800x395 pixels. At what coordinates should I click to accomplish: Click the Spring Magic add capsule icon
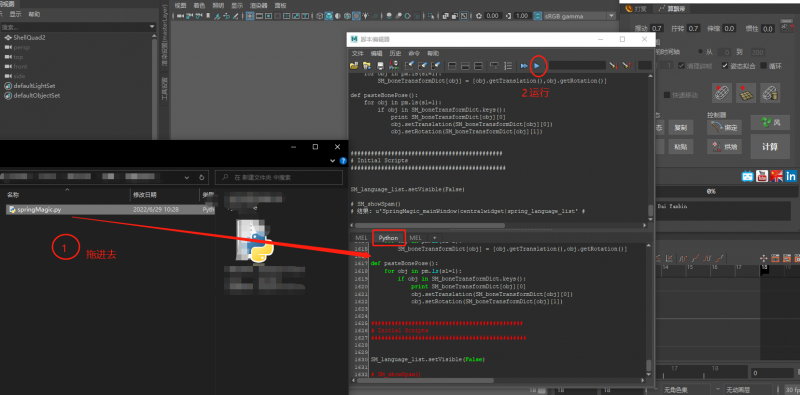(x=722, y=93)
